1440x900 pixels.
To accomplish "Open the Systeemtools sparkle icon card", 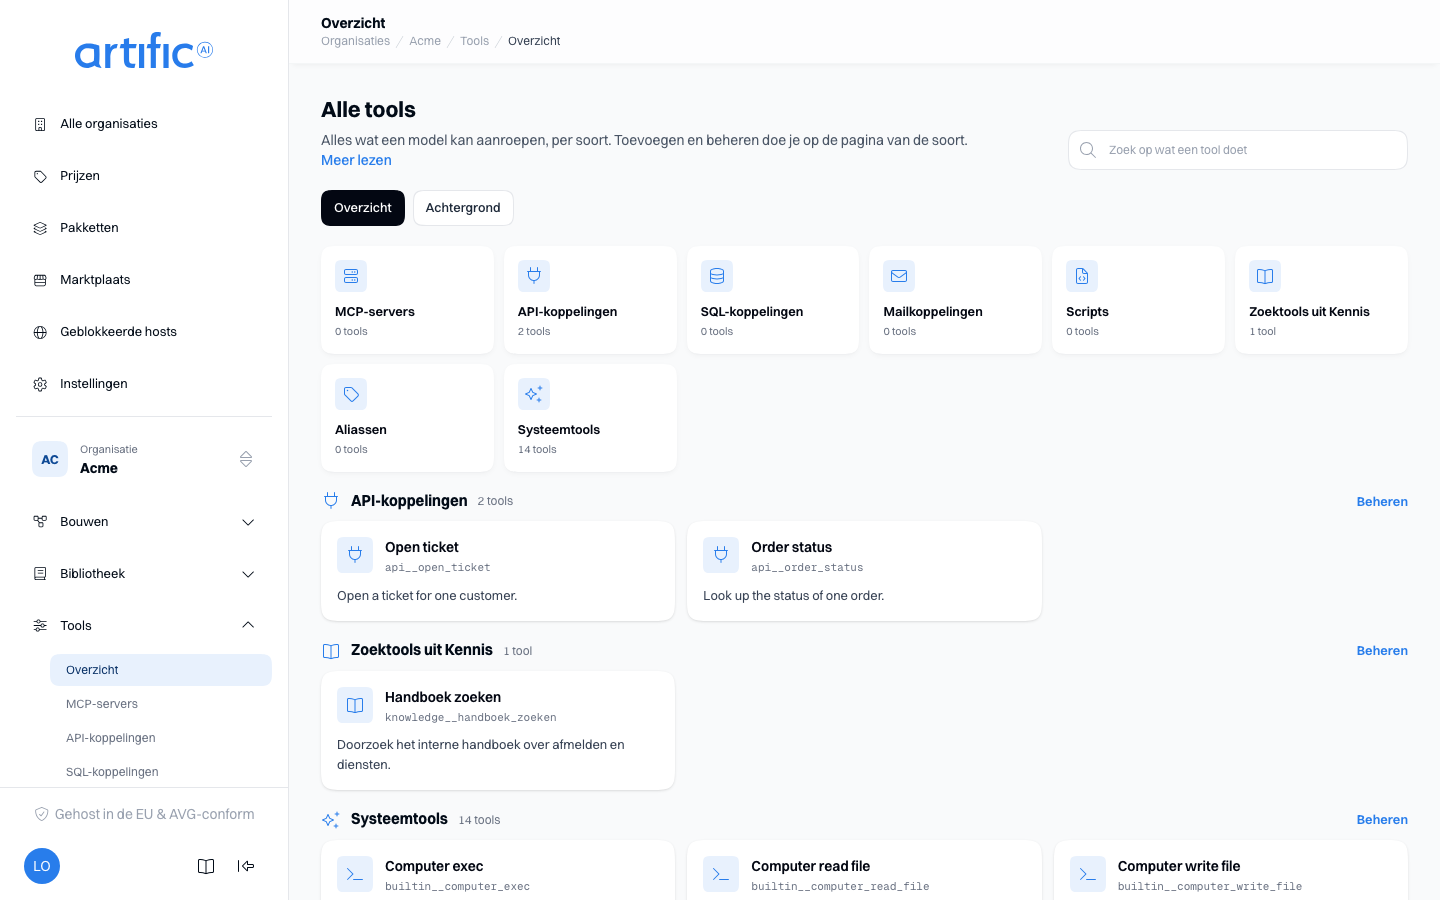I will coord(534,394).
